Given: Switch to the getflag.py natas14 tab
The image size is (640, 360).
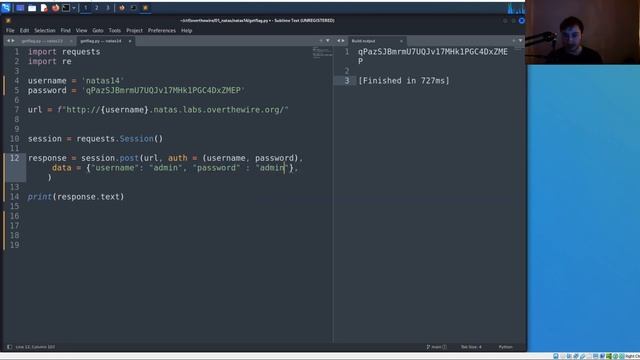Looking at the screenshot, I should 101,41.
